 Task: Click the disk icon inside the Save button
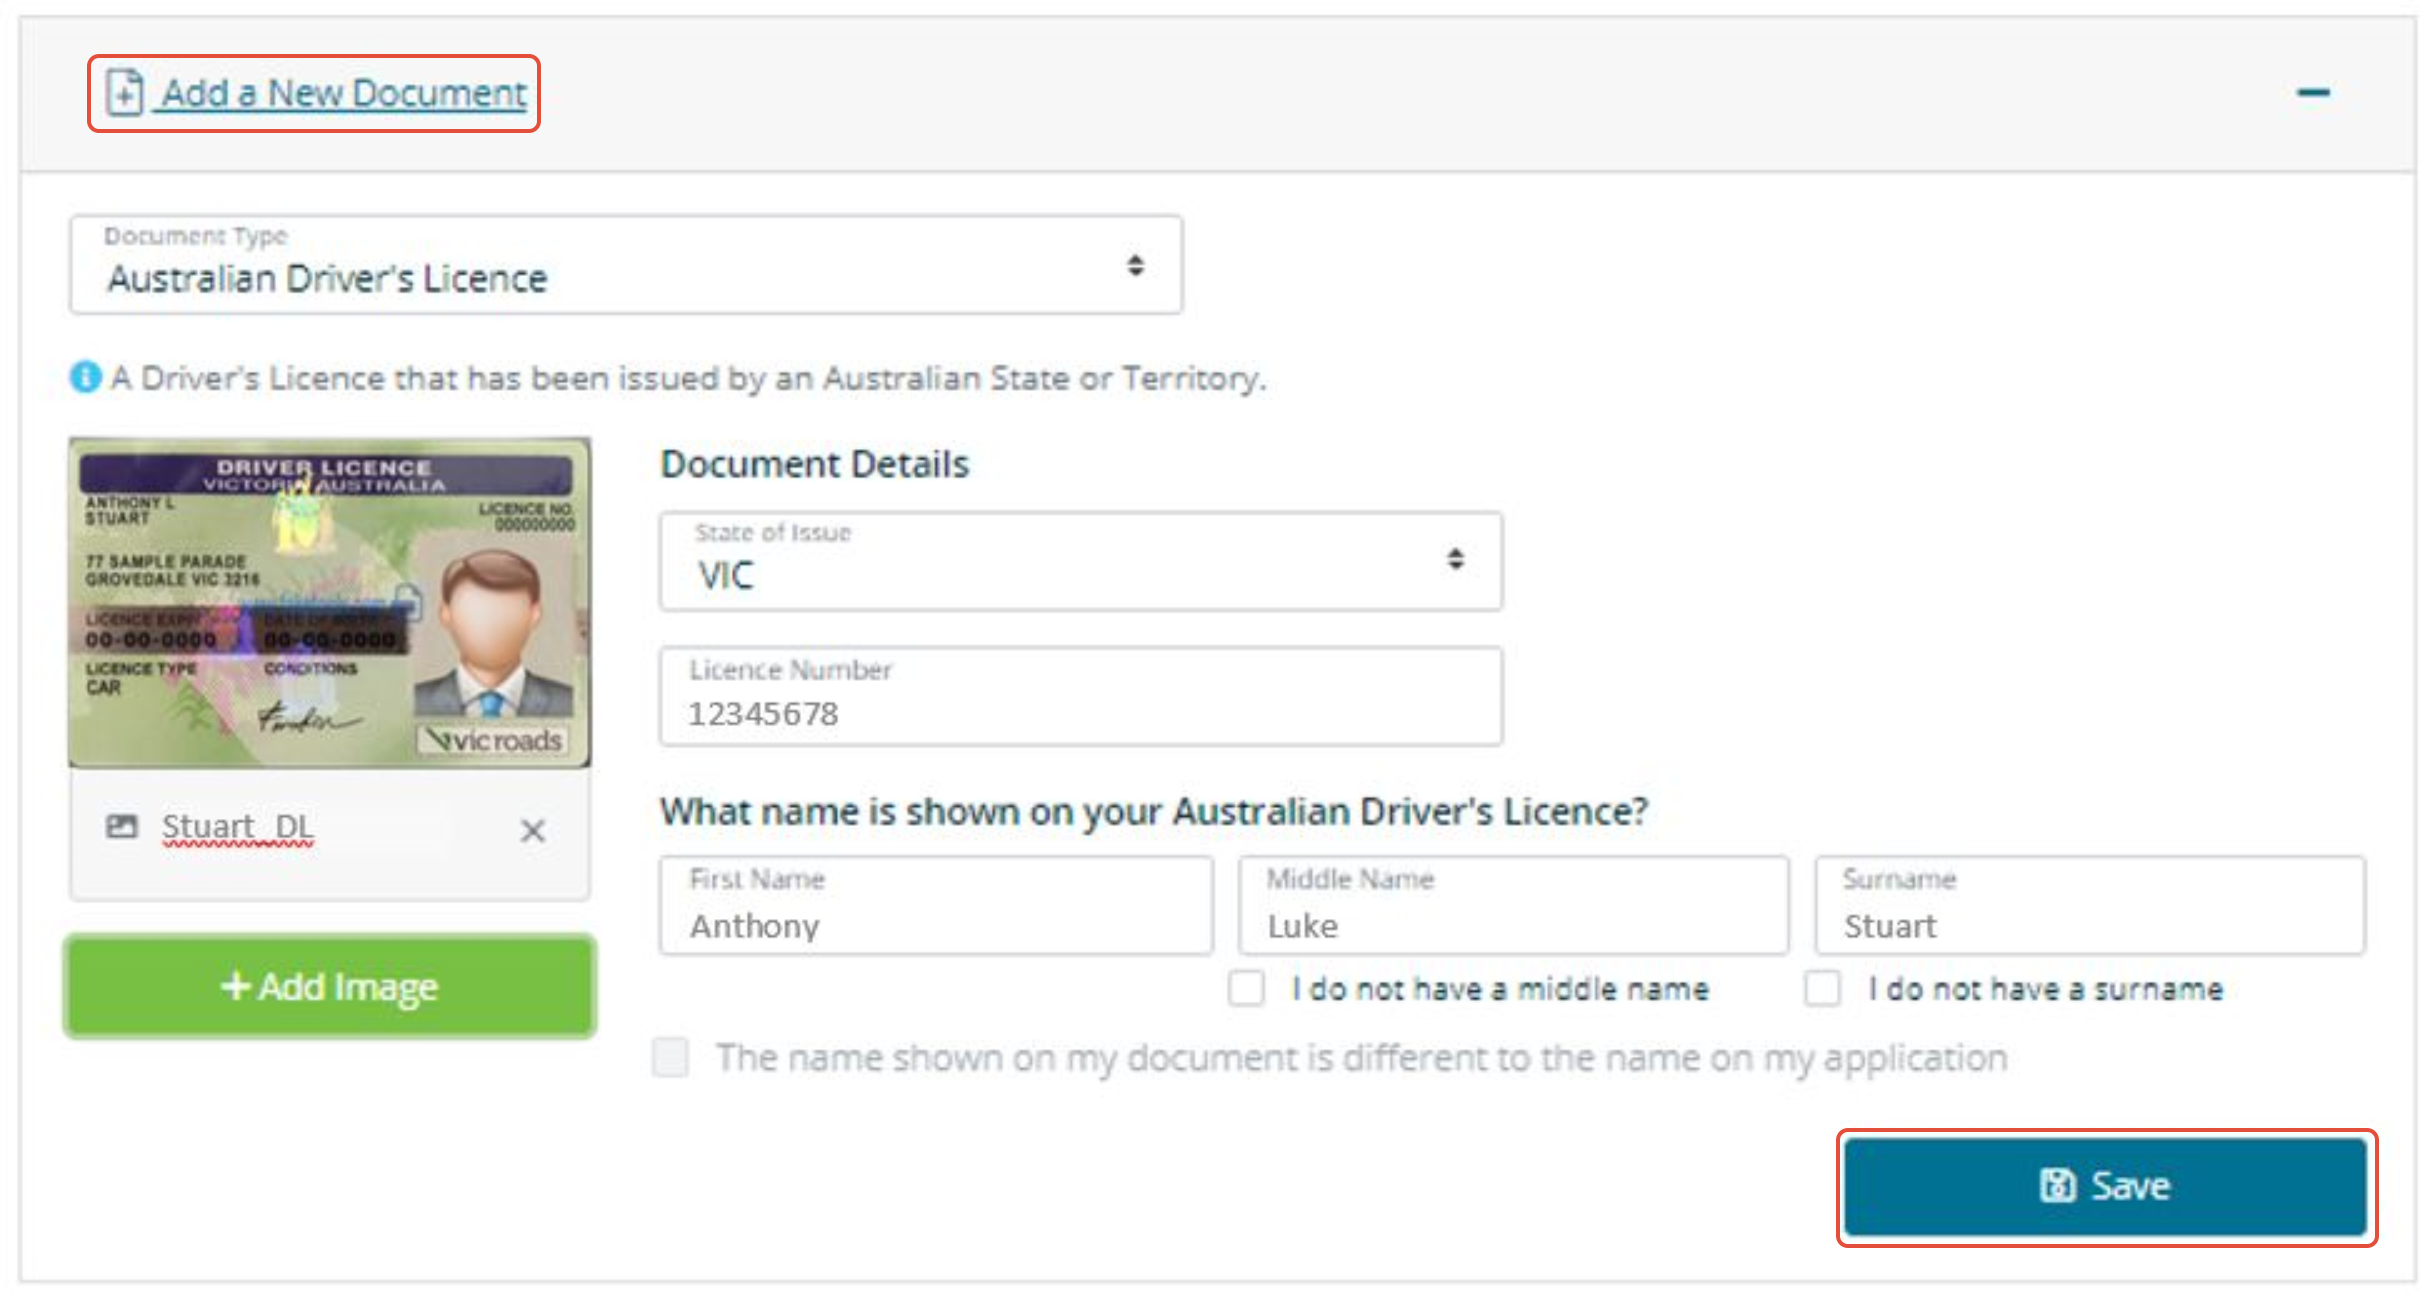tap(2057, 1186)
